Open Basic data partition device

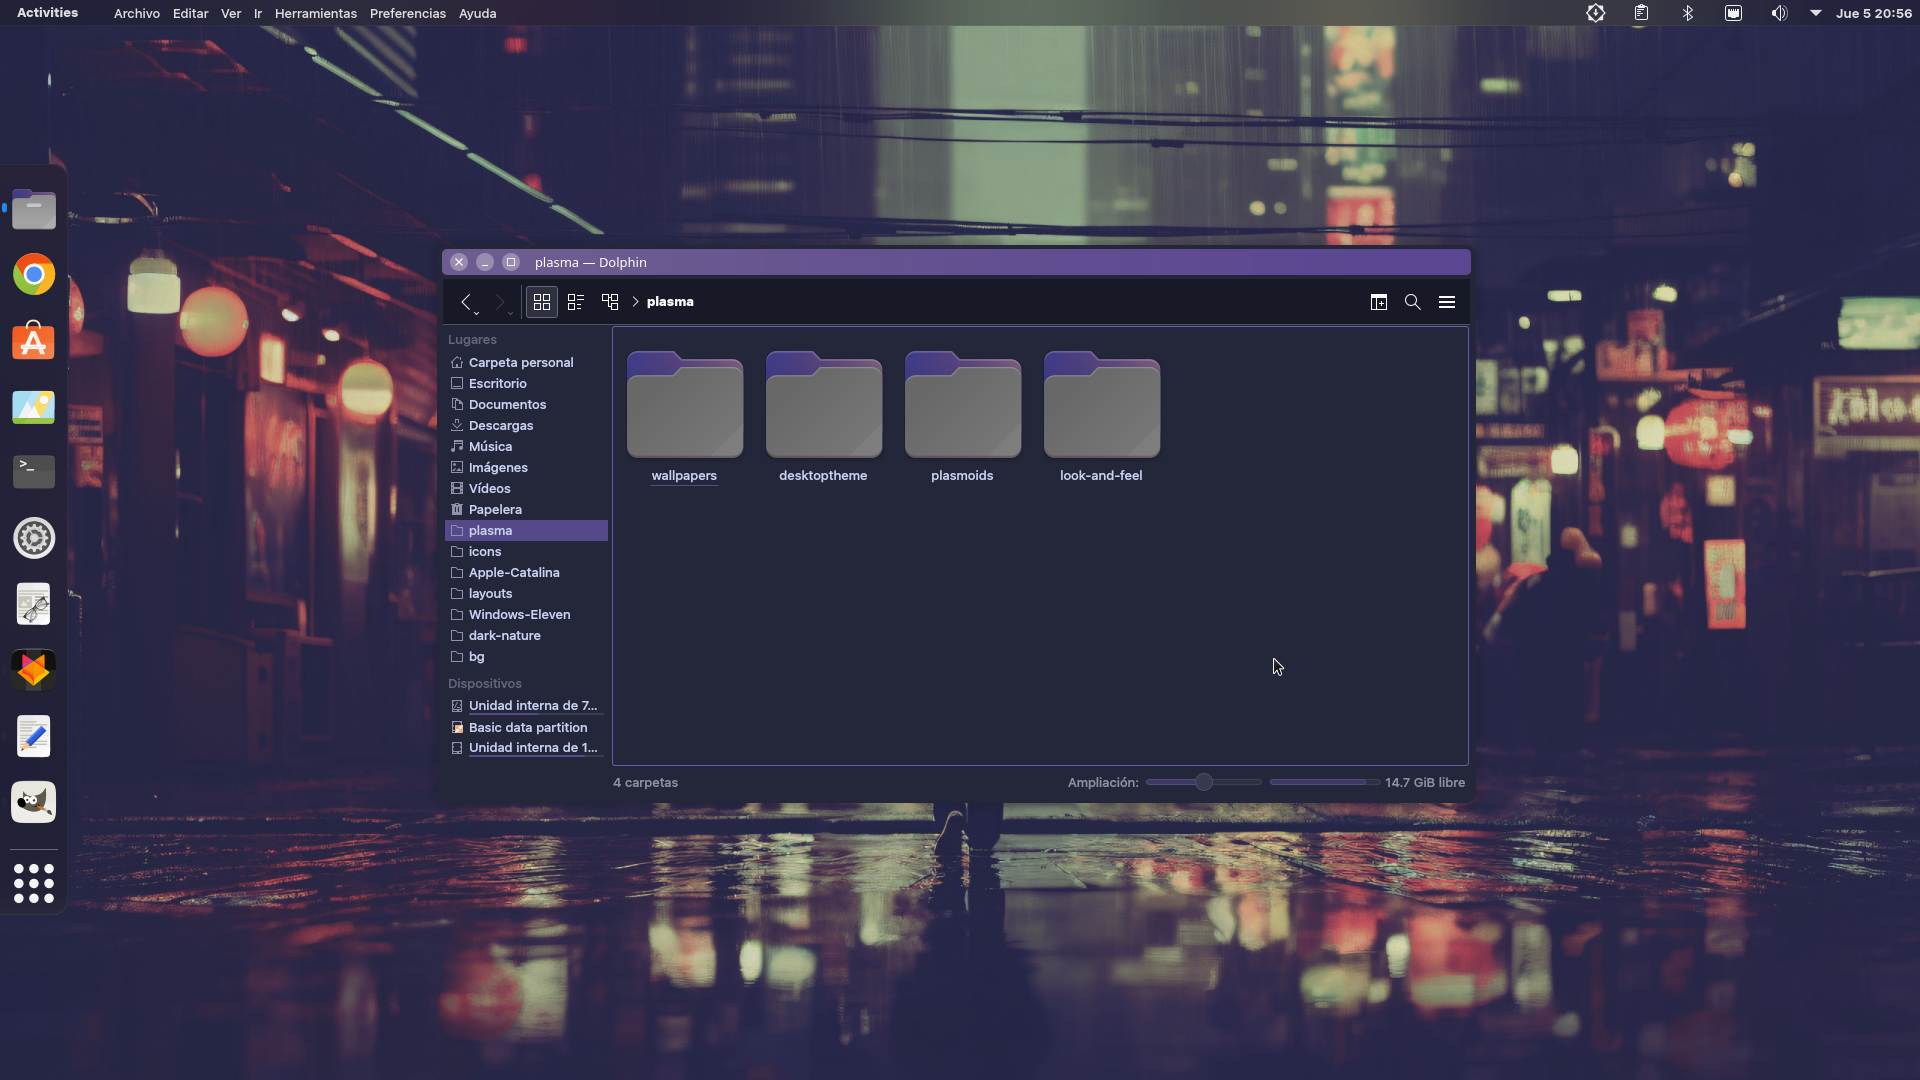[x=526, y=728]
